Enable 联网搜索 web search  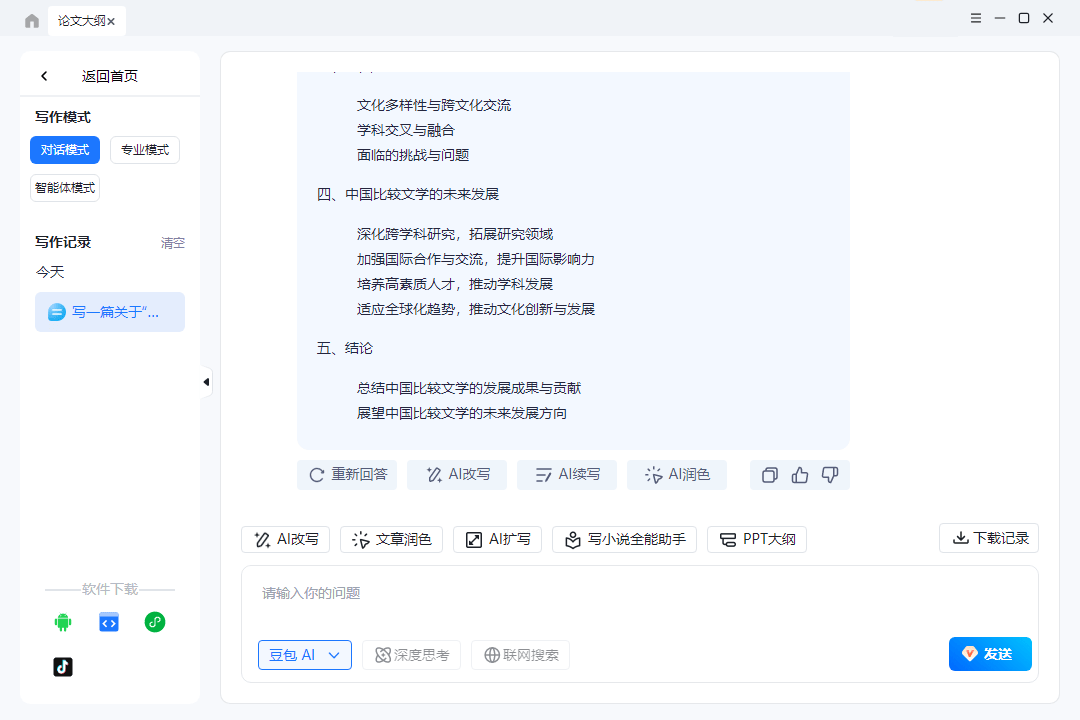tap(520, 655)
